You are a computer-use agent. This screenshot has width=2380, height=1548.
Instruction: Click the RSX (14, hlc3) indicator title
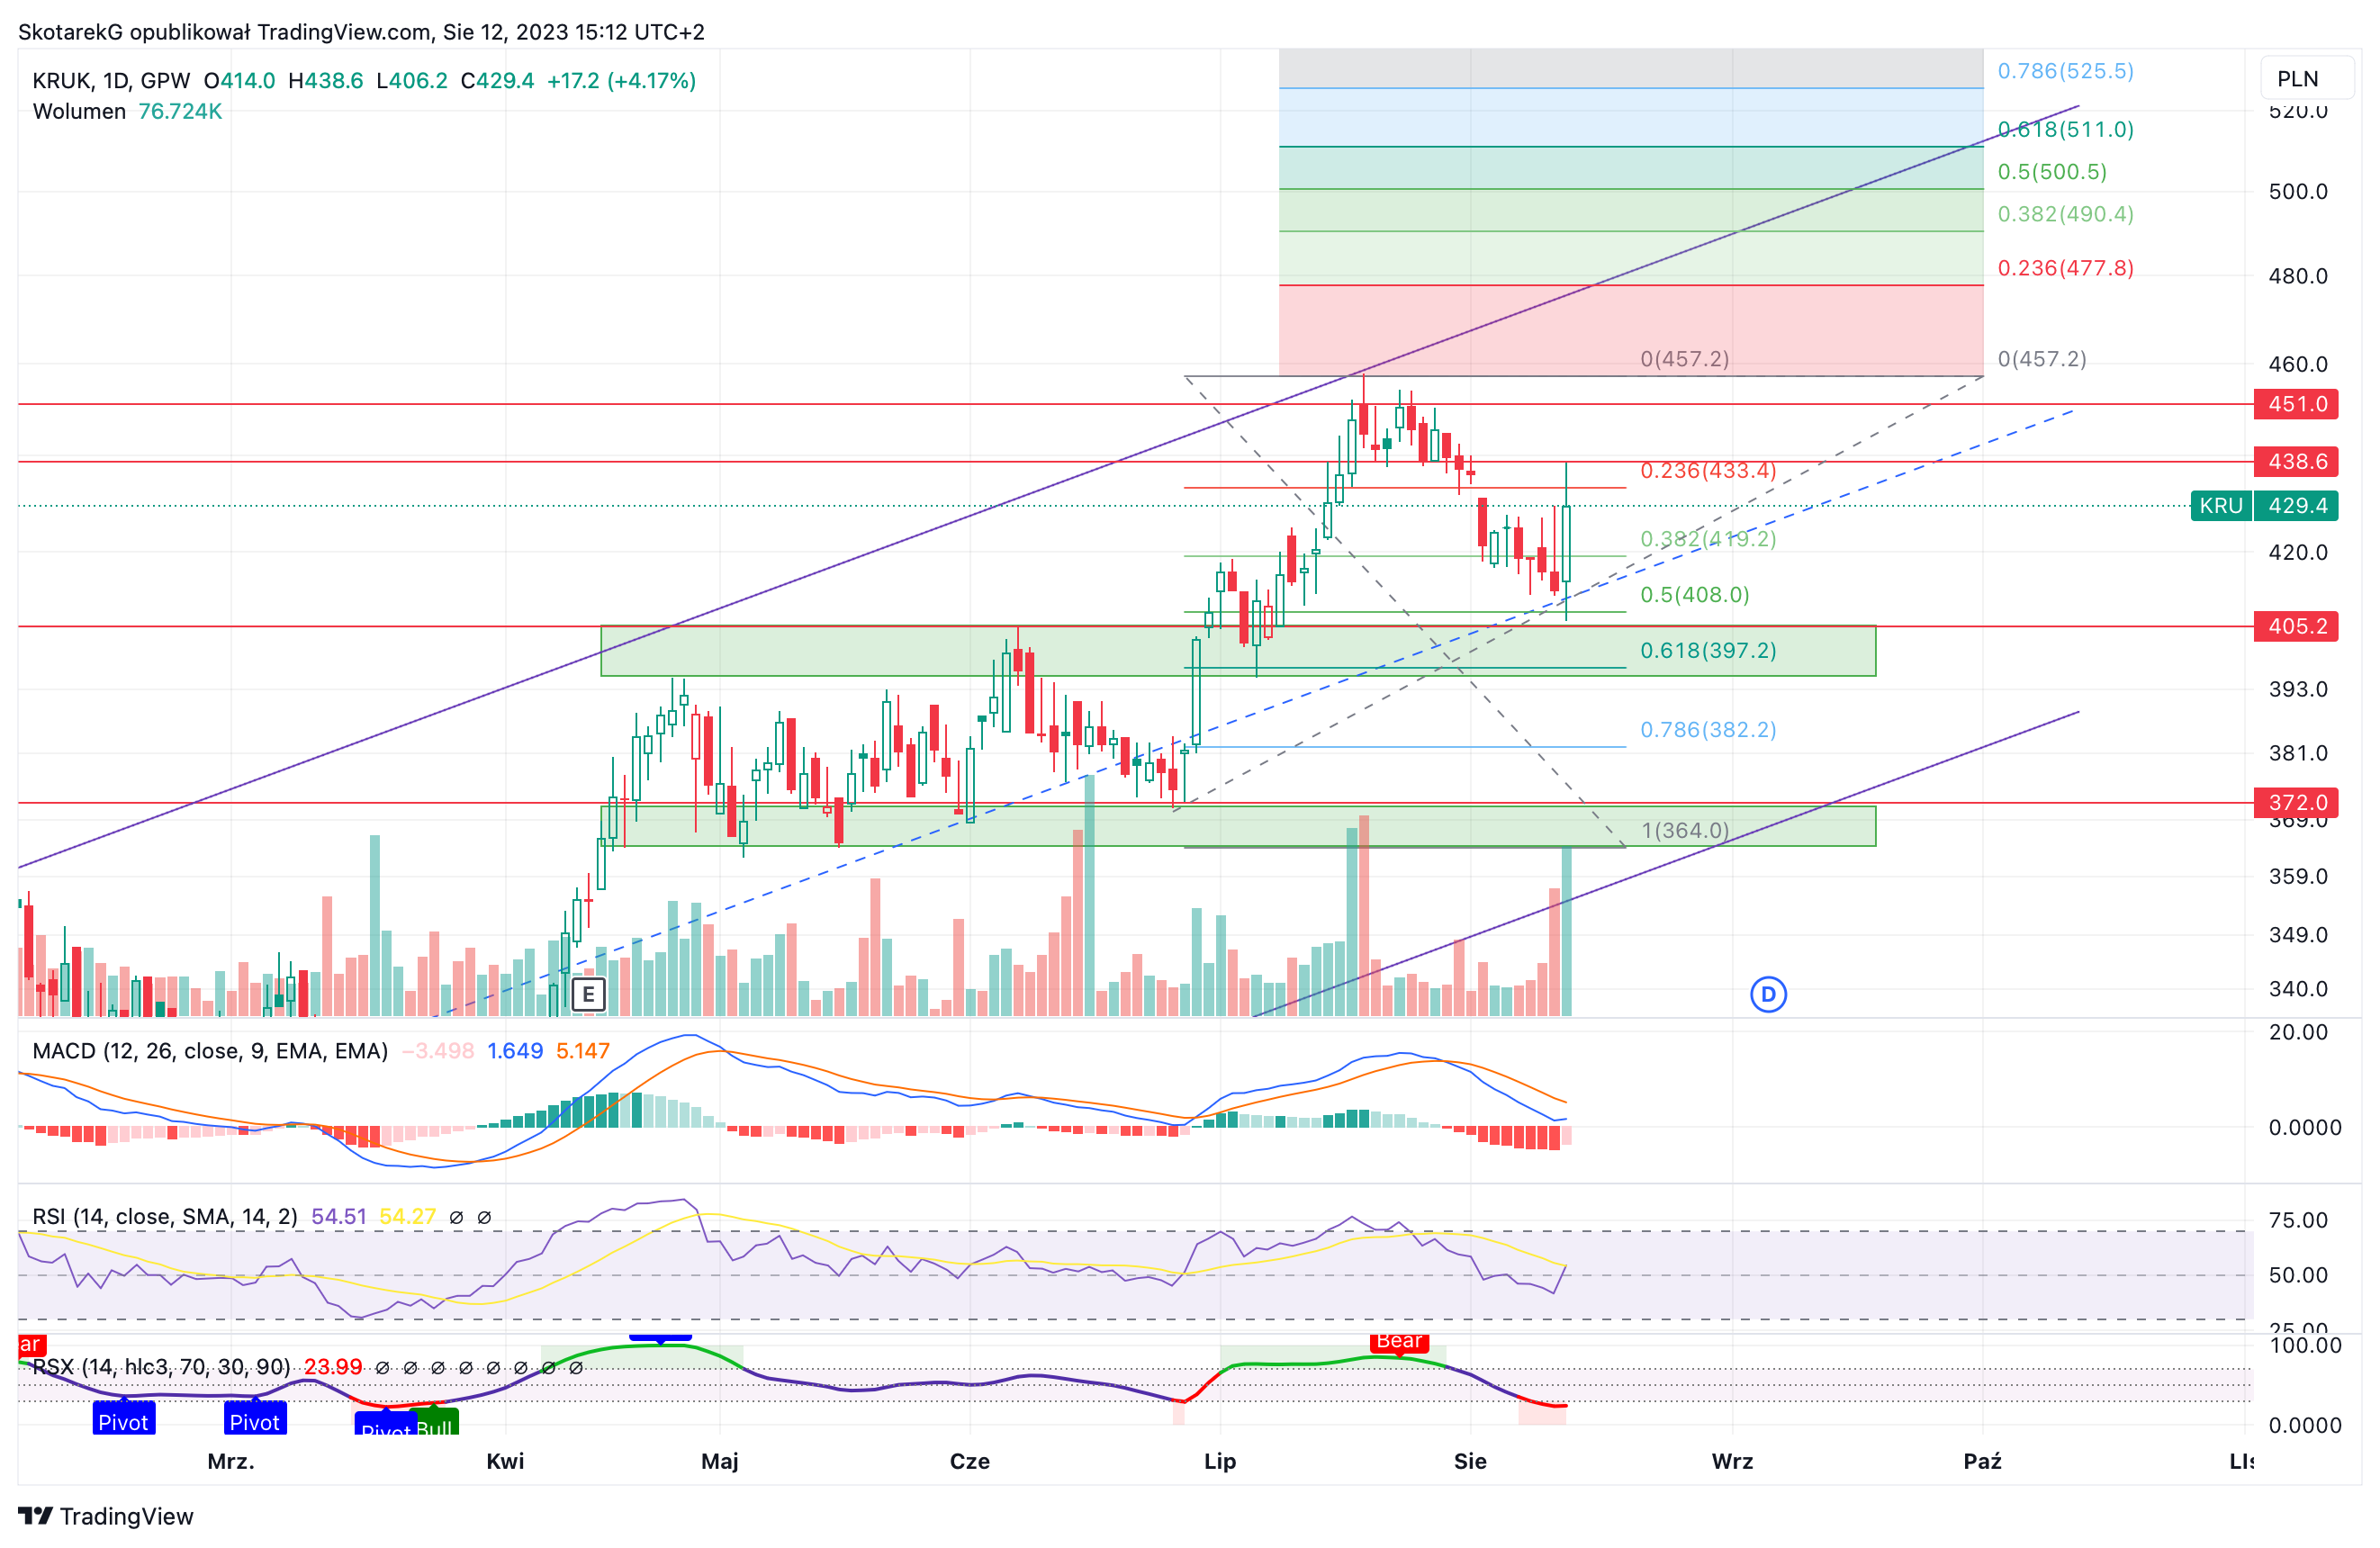click(161, 1366)
